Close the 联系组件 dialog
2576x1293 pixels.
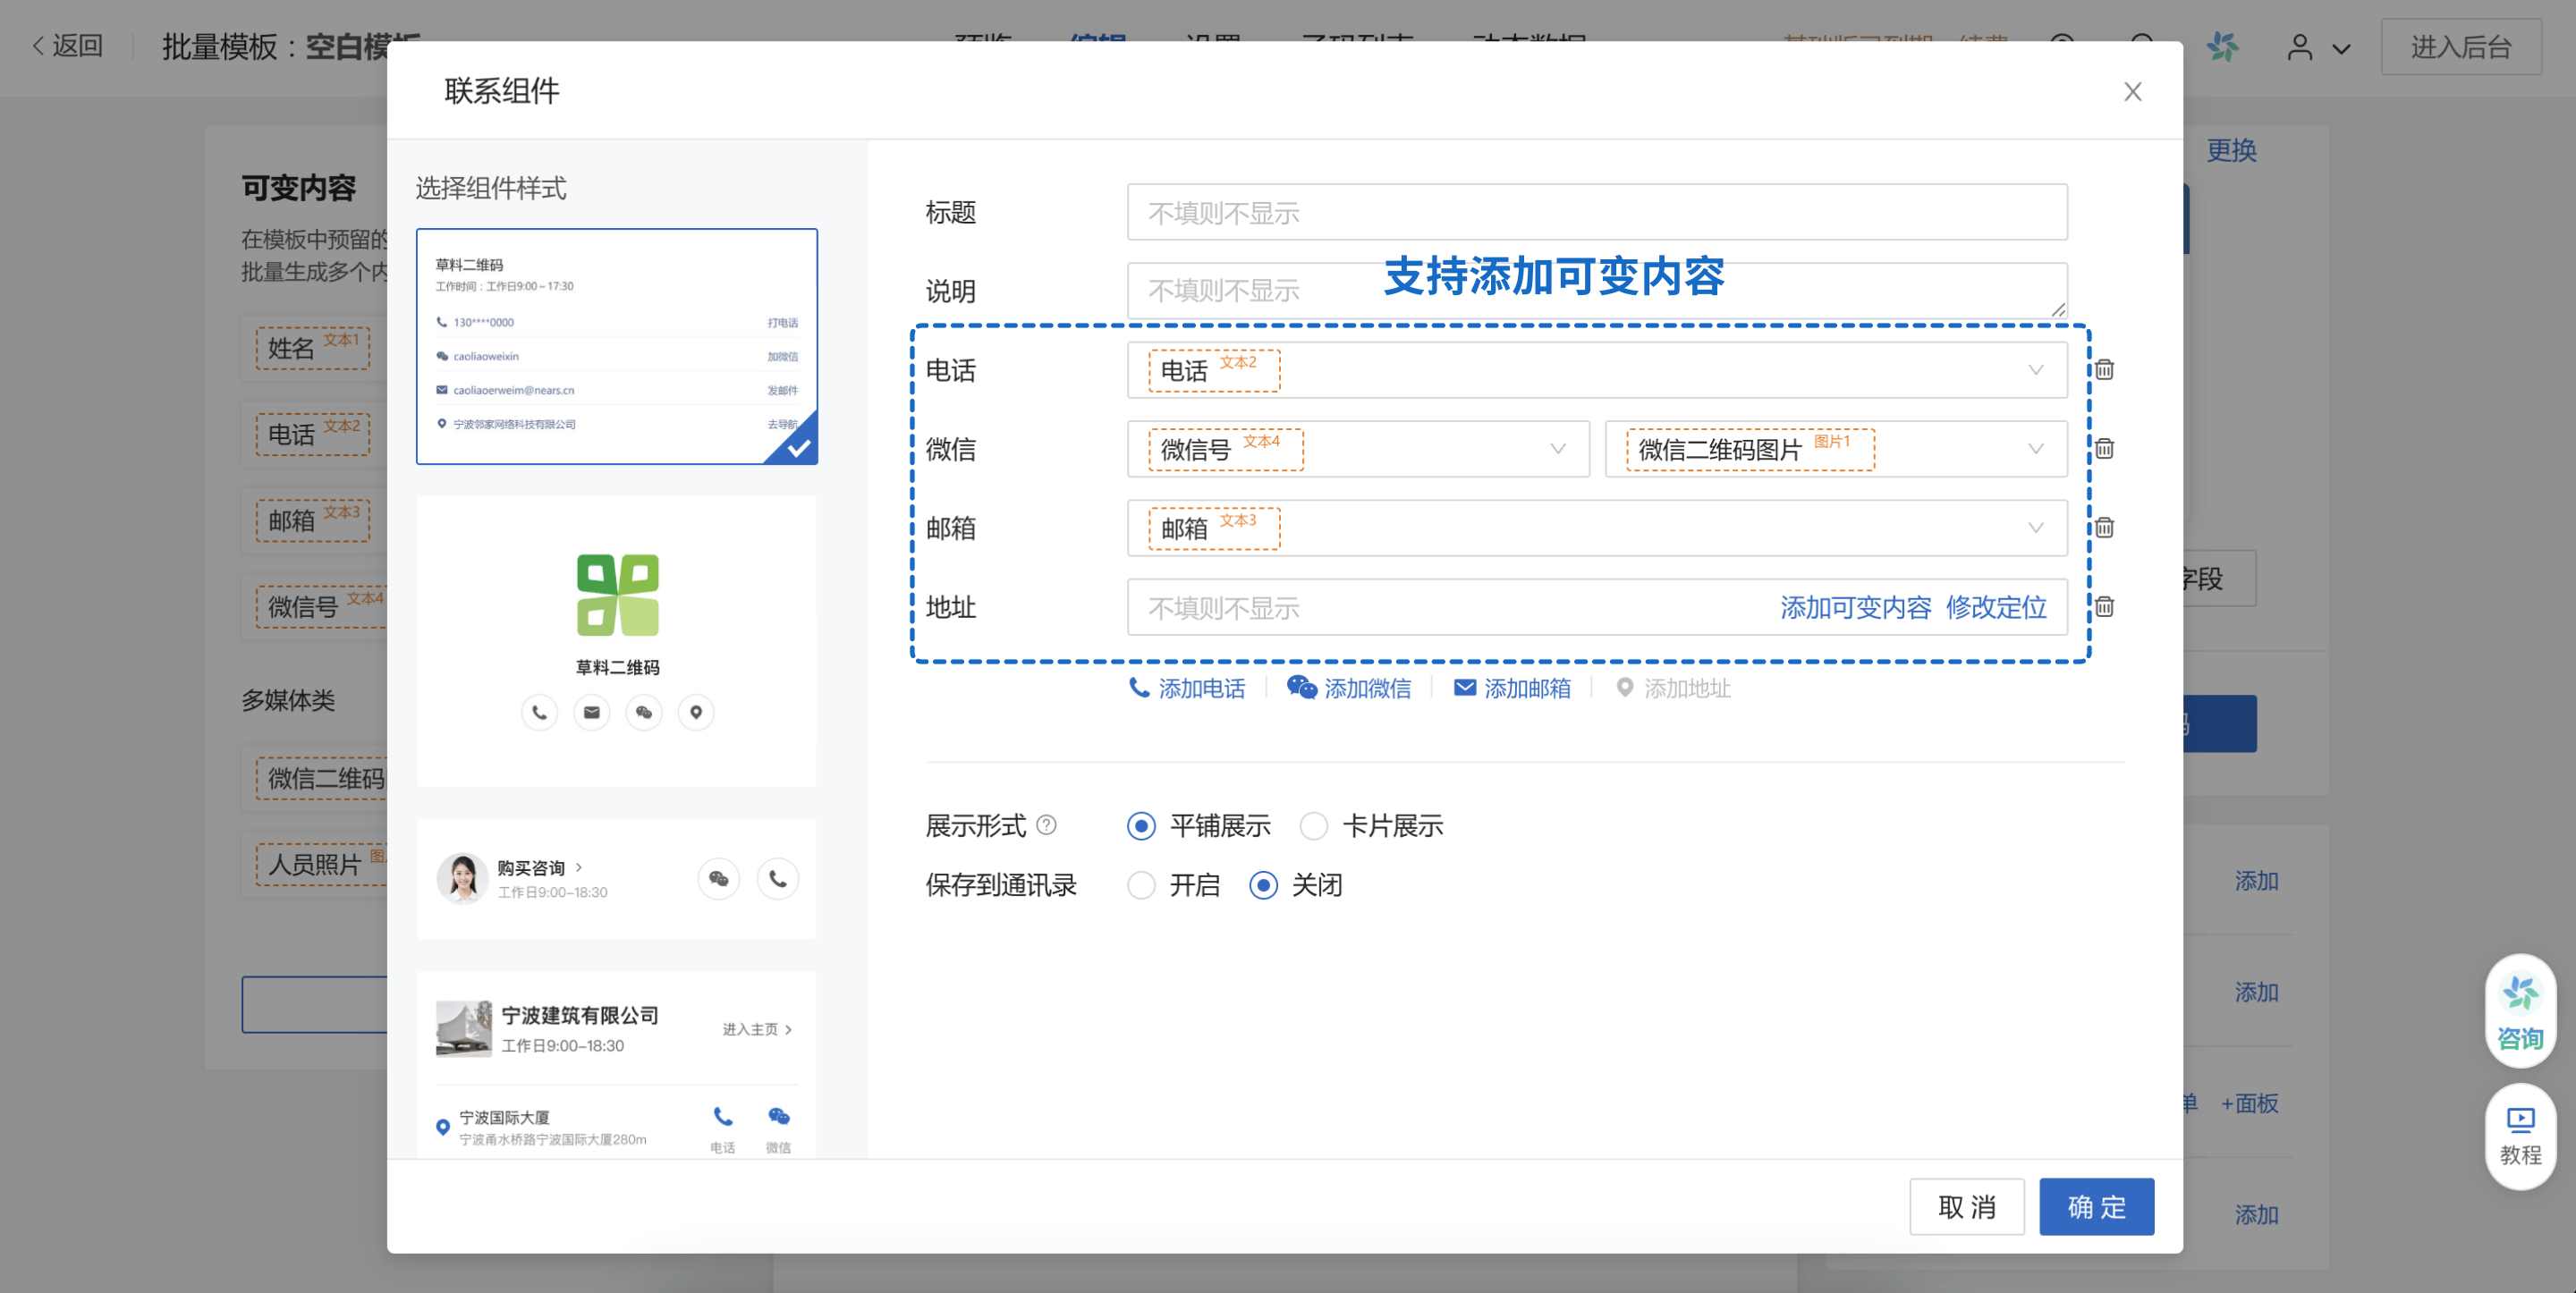coord(2132,92)
